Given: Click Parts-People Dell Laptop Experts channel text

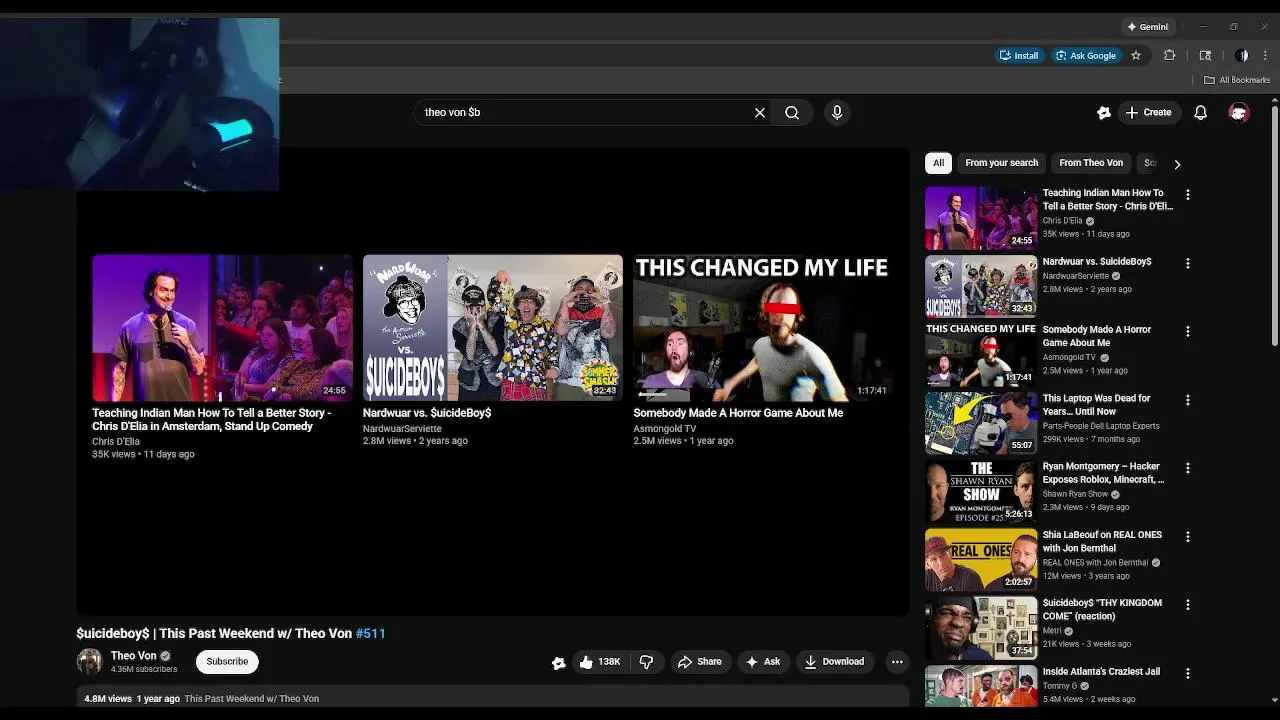Looking at the screenshot, I should [x=1101, y=426].
